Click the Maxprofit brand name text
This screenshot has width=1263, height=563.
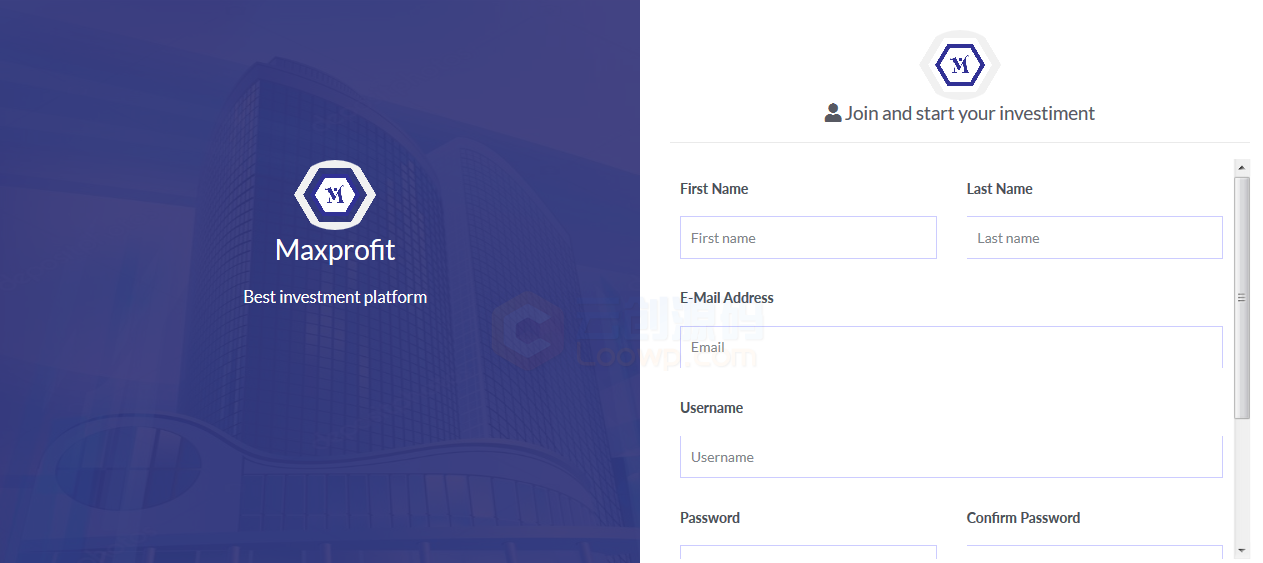coord(335,250)
